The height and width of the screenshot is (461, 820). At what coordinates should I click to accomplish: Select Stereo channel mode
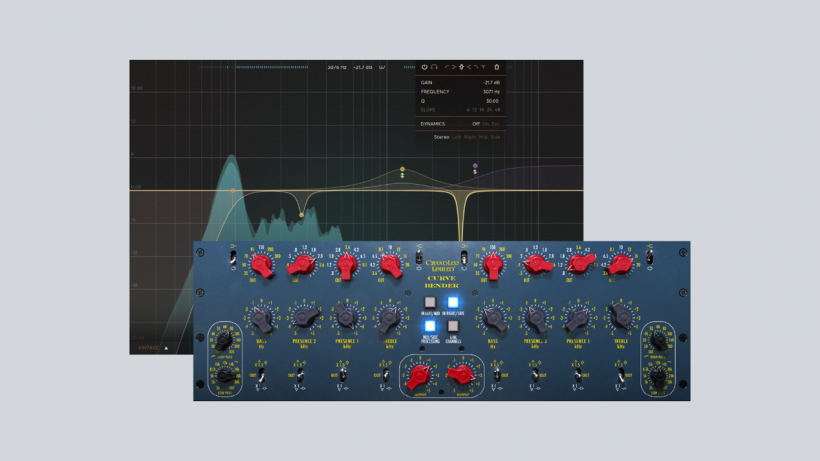[441, 137]
